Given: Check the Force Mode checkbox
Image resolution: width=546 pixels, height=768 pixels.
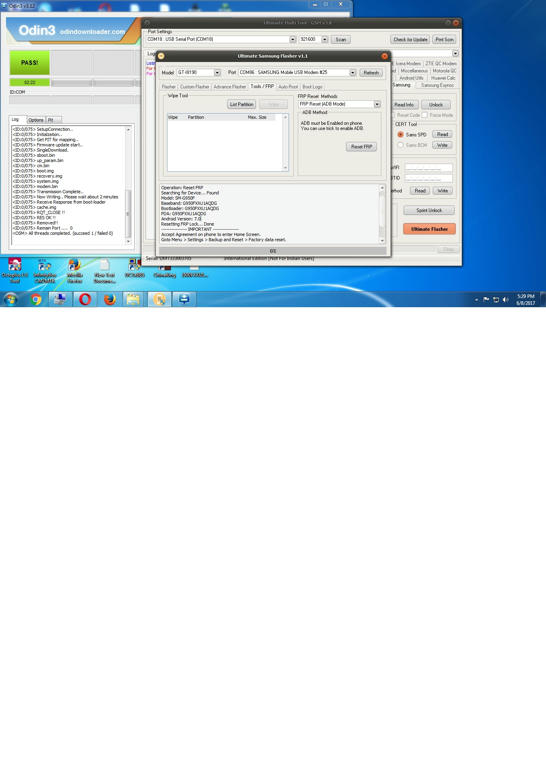Looking at the screenshot, I should coord(425,115).
